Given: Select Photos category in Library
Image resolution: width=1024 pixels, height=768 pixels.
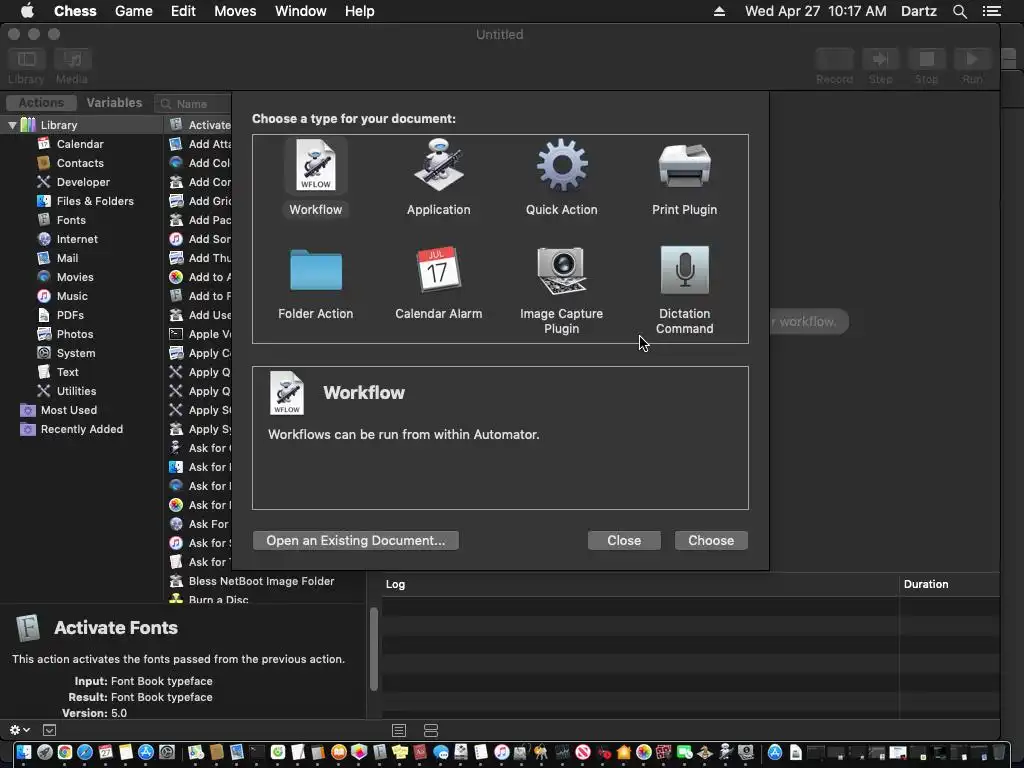Looking at the screenshot, I should click(74, 333).
